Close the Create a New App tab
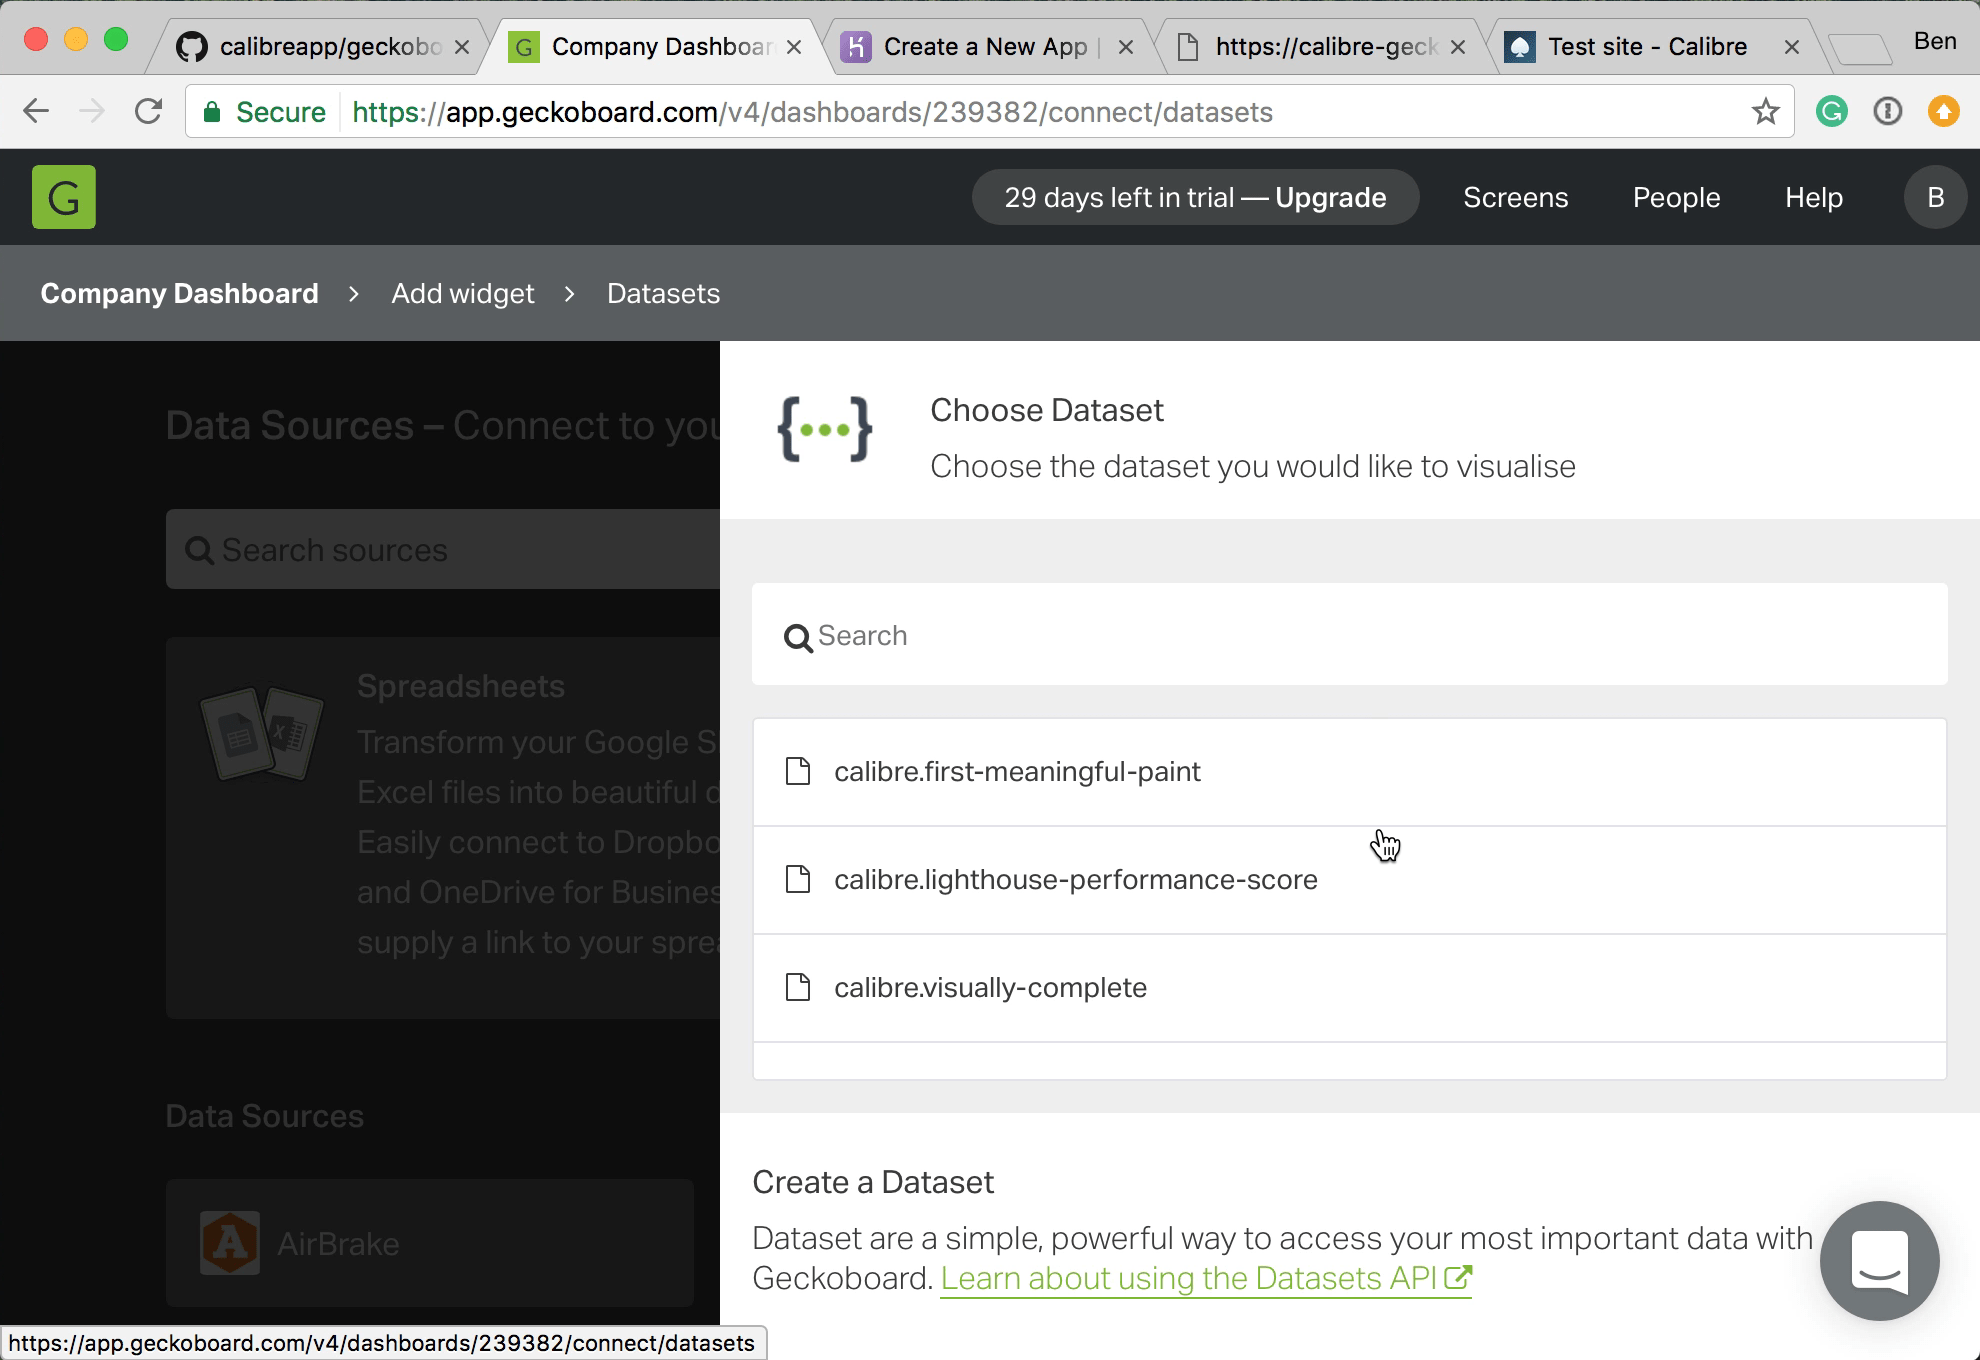 [x=1126, y=47]
